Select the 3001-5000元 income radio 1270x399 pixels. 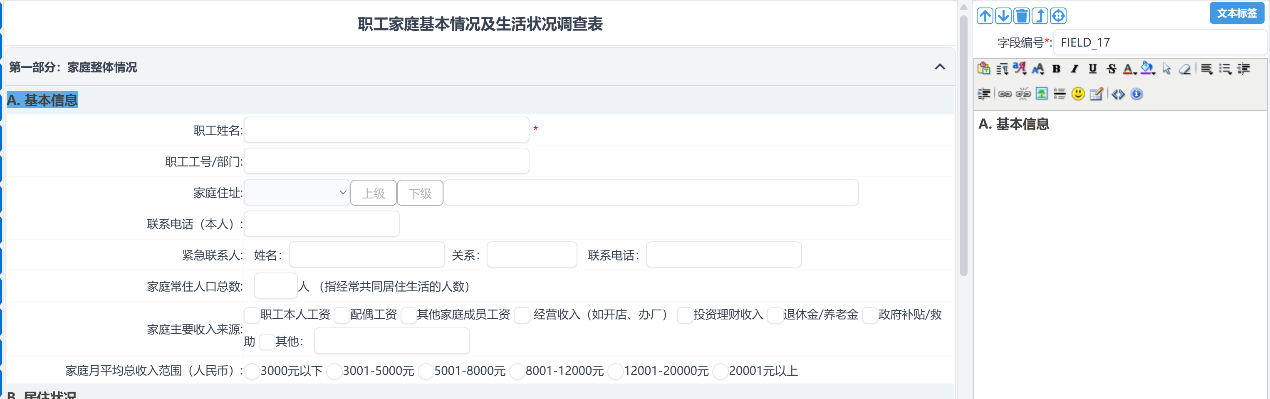pyautogui.click(x=335, y=372)
